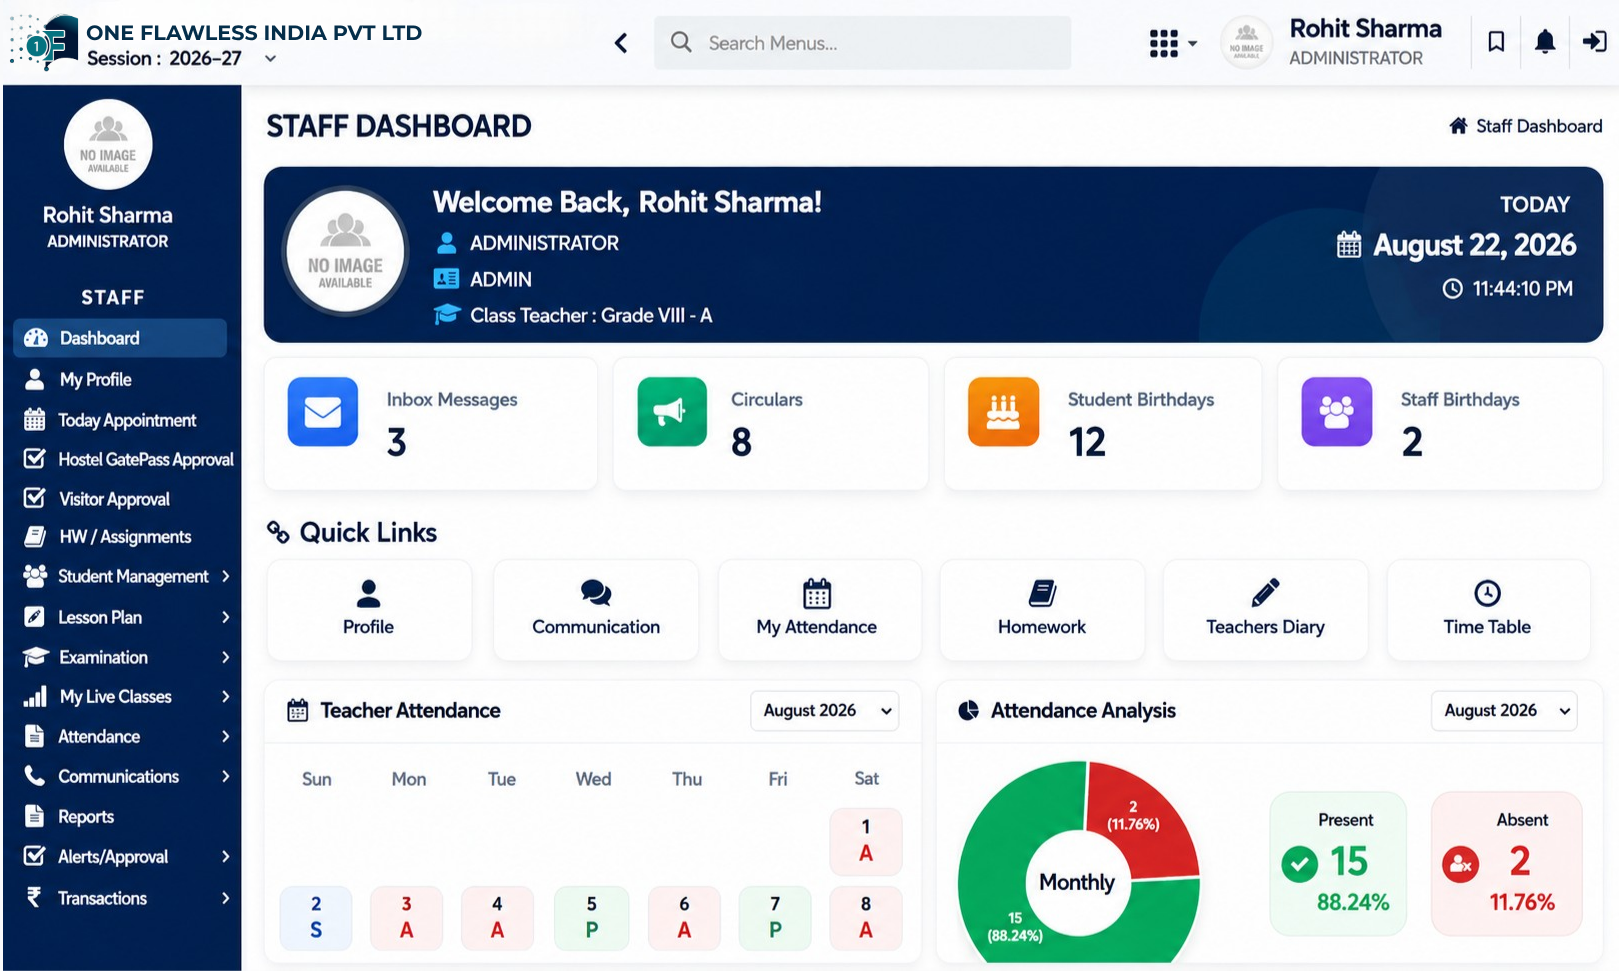Click the Attendance Analysis pie icon
Viewport: 1619px width, 971px height.
point(968,710)
